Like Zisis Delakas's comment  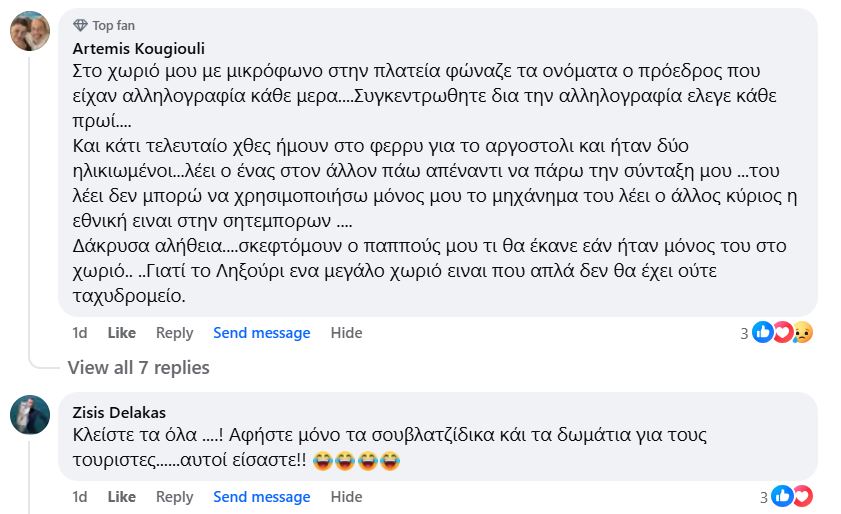point(121,497)
